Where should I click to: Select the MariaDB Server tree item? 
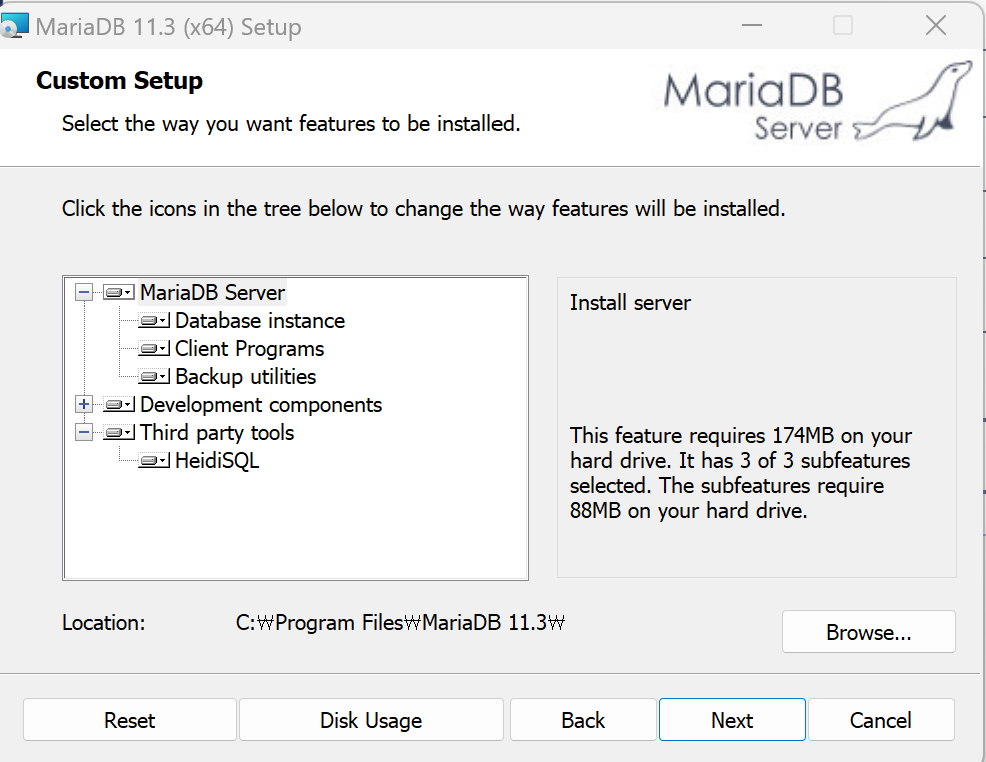tap(213, 292)
